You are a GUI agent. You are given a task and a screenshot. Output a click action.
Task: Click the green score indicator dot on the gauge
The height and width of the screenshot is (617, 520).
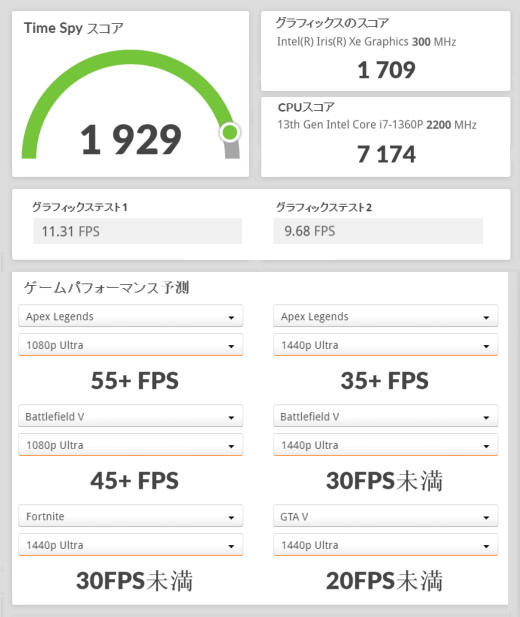tap(230, 132)
